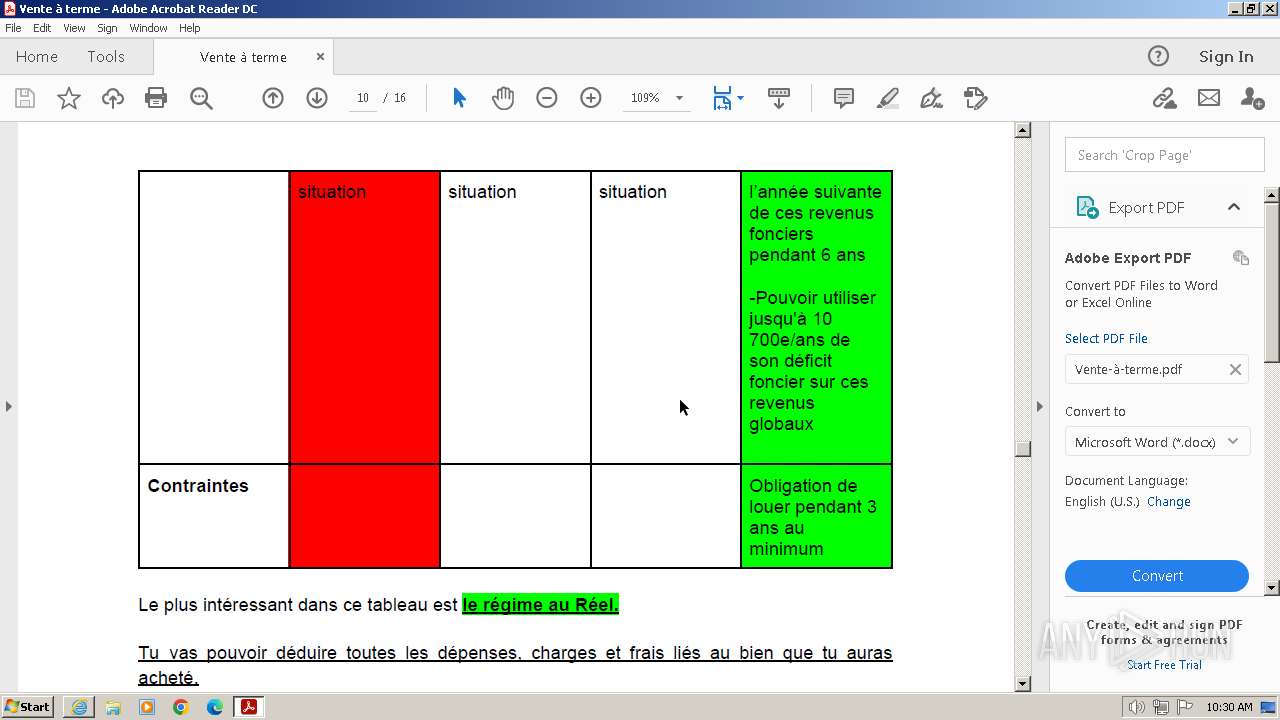Click the document vertical scrollbar thumb
Image resolution: width=1280 pixels, height=720 pixels.
pos(1022,449)
